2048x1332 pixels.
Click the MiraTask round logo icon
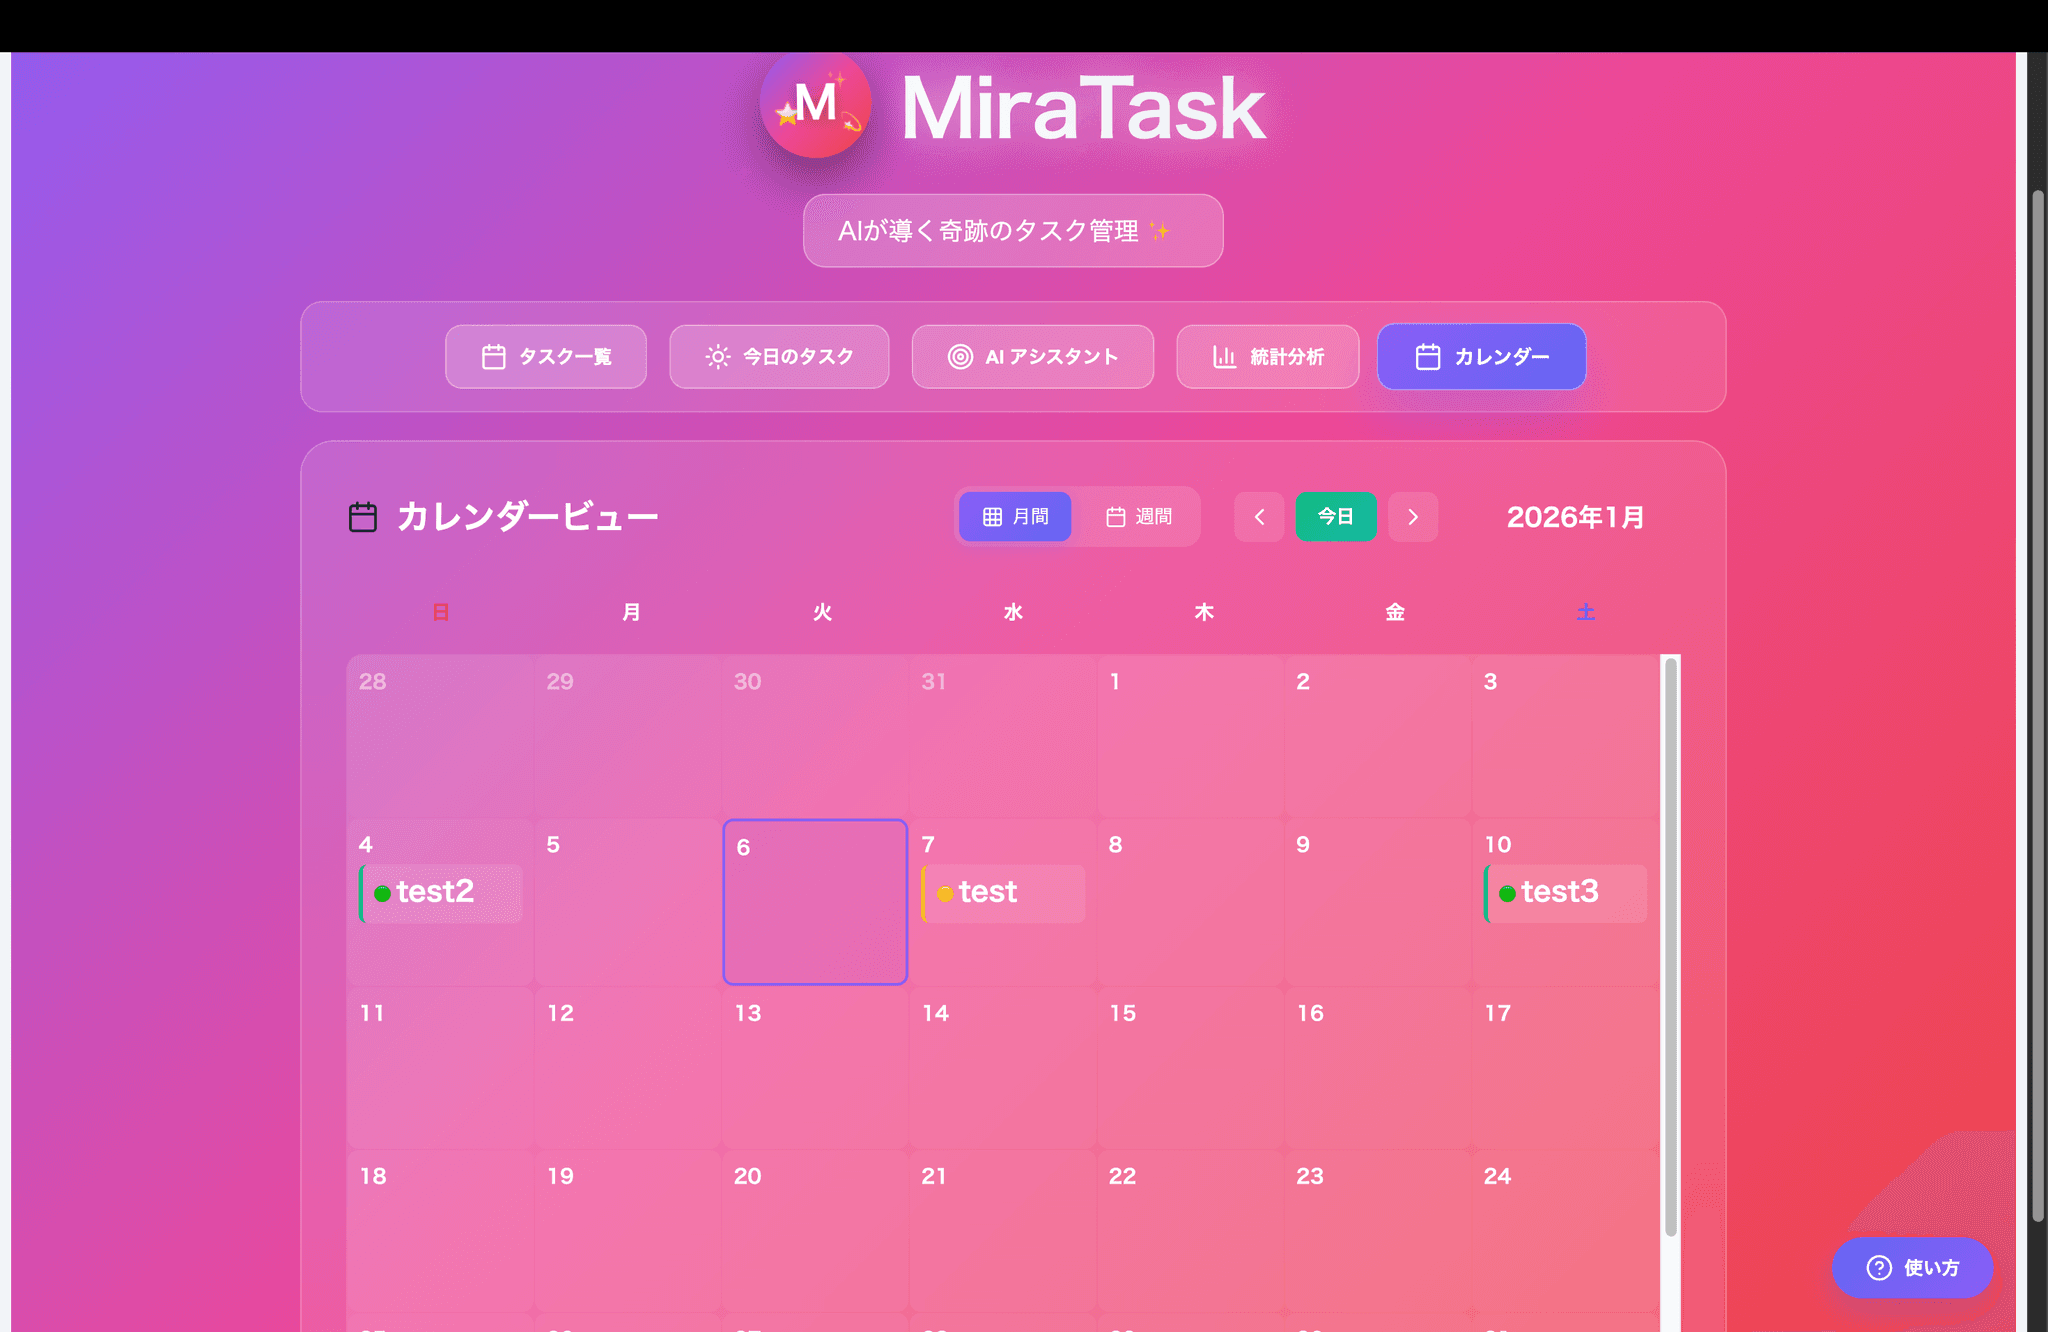(816, 104)
